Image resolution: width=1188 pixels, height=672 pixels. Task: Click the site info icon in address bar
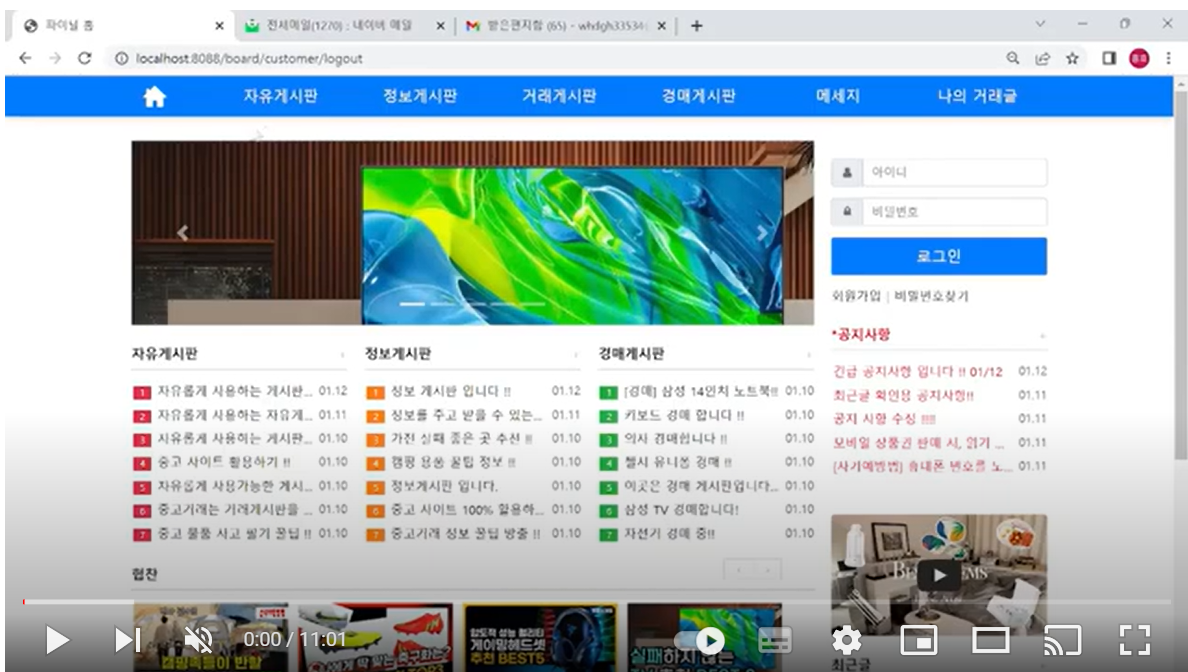pos(121,58)
